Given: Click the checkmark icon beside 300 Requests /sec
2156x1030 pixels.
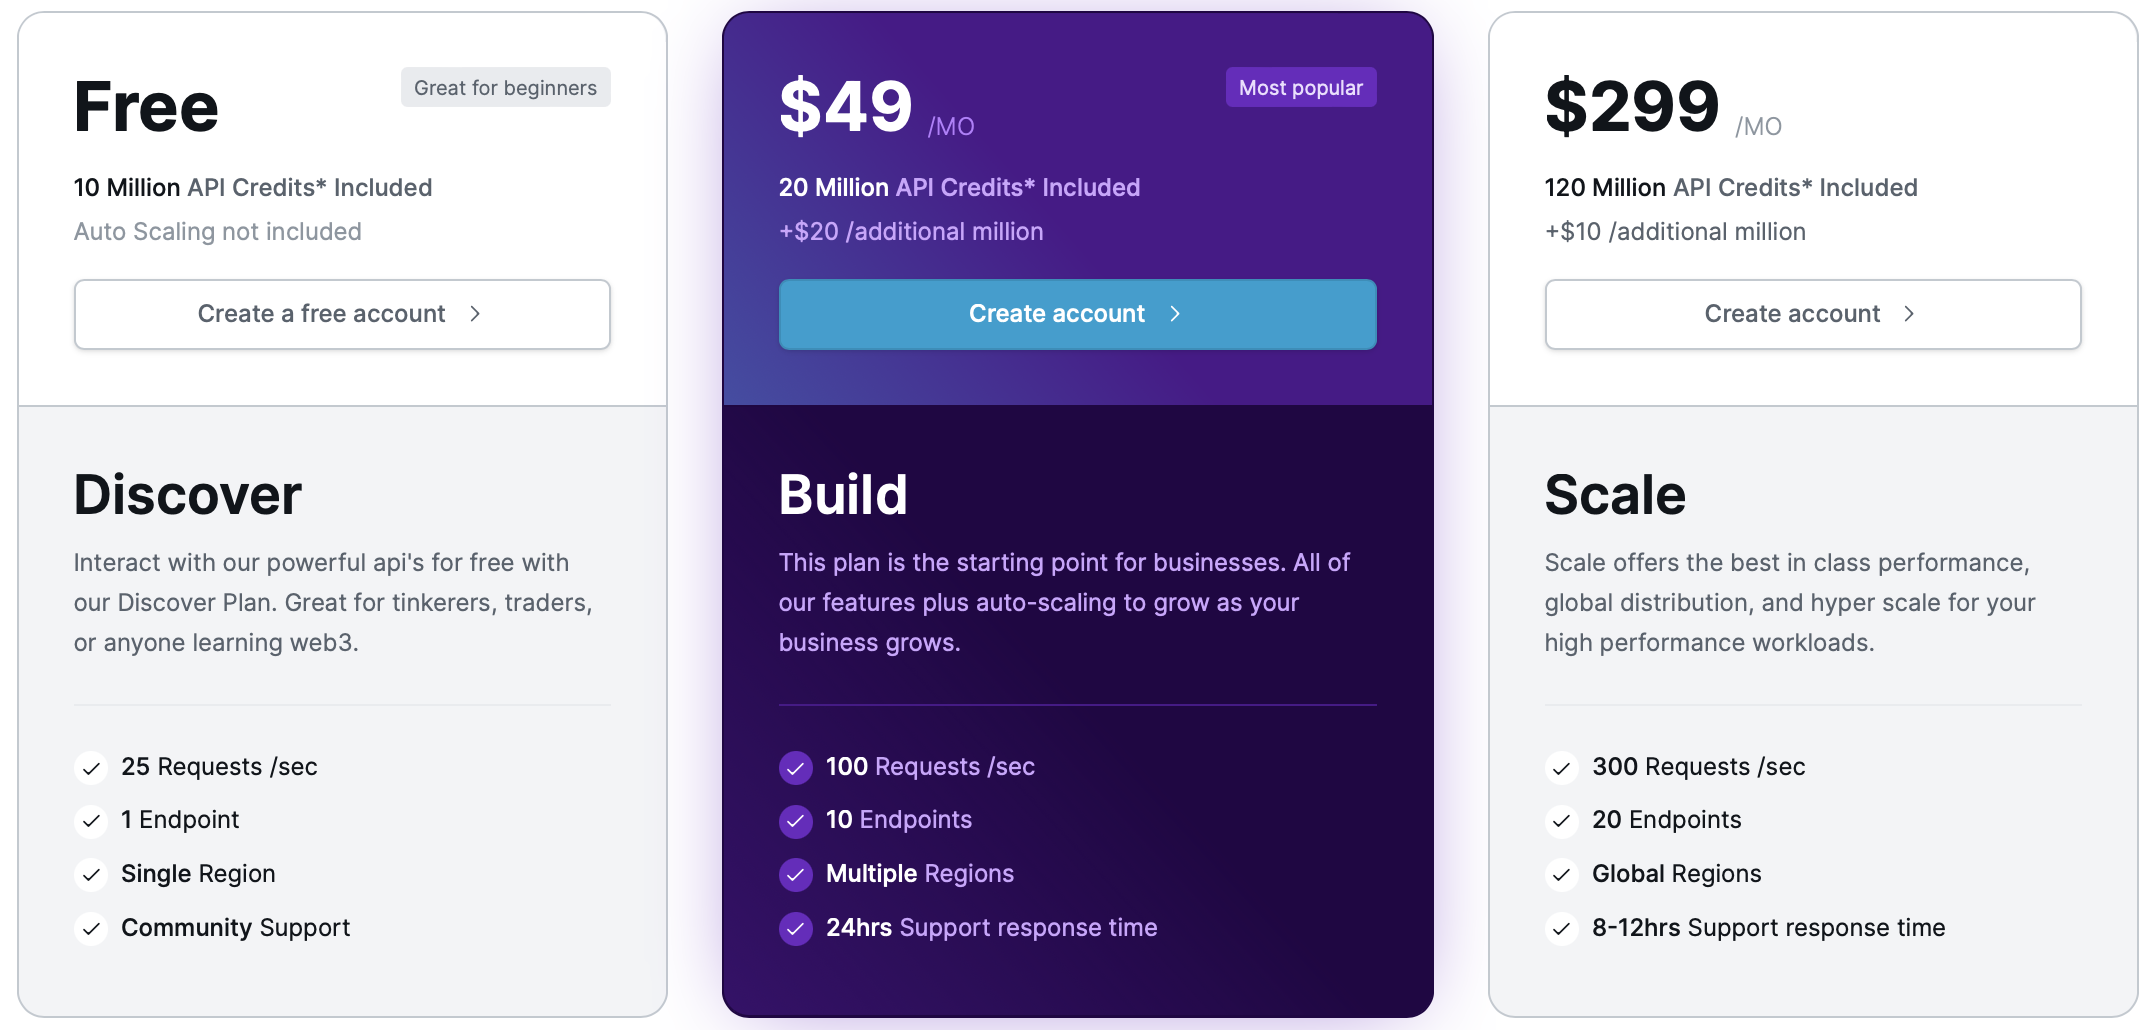Looking at the screenshot, I should 1562,768.
